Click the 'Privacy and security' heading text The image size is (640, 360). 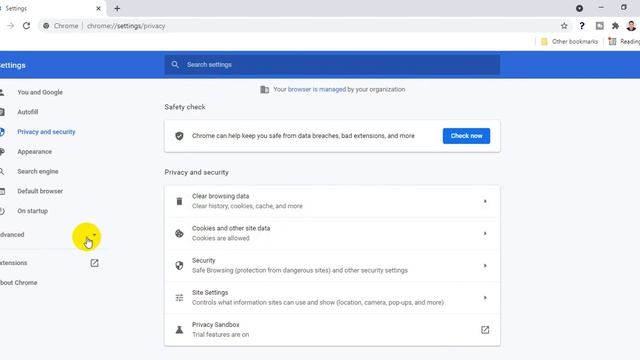[x=196, y=172]
